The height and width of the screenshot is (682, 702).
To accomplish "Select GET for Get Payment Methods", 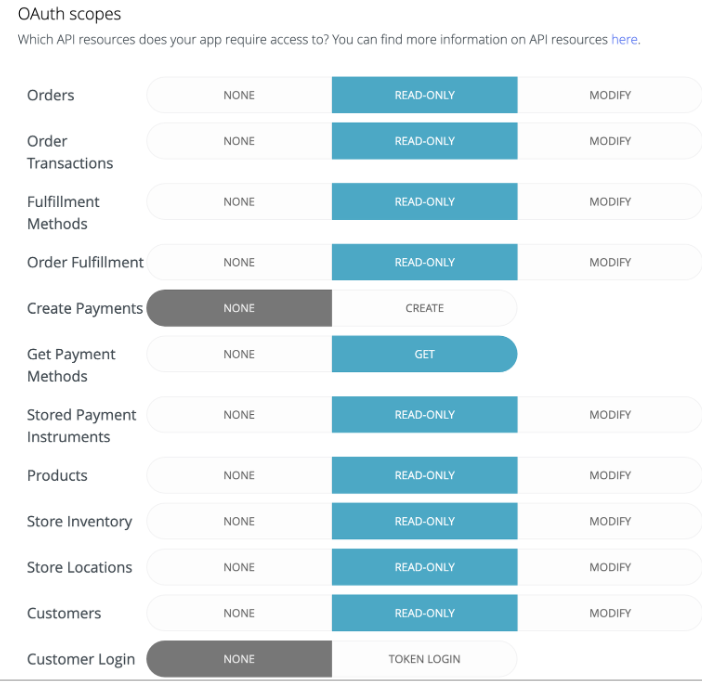I will tap(424, 354).
